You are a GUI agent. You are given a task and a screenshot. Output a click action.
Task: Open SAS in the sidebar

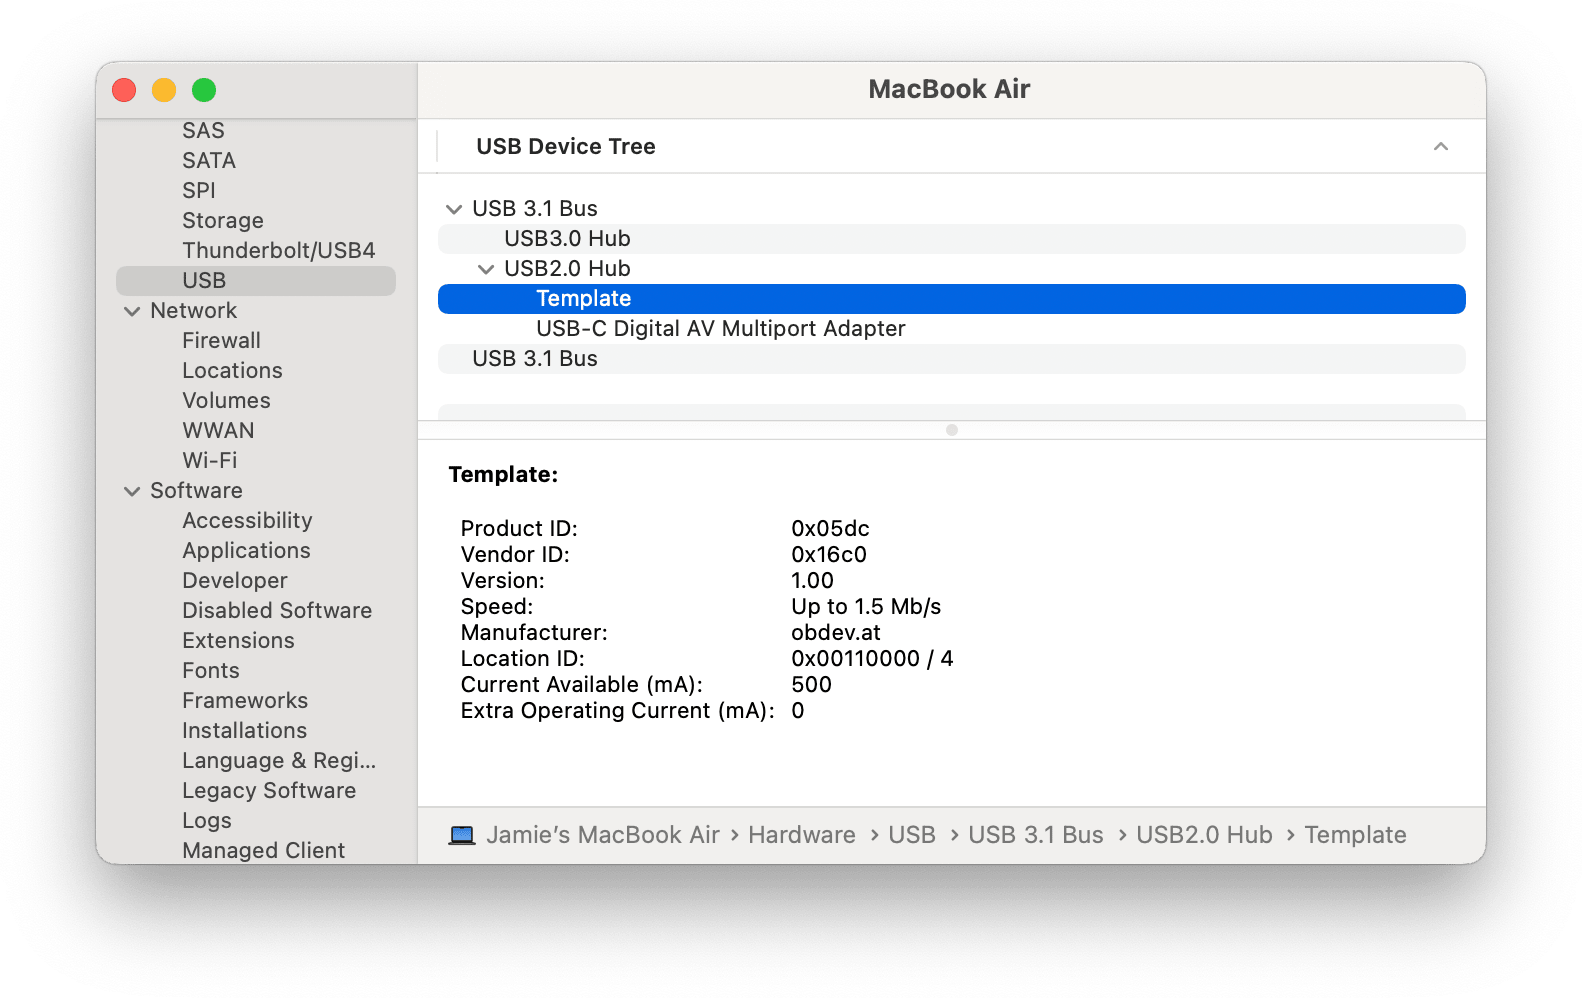tap(203, 131)
